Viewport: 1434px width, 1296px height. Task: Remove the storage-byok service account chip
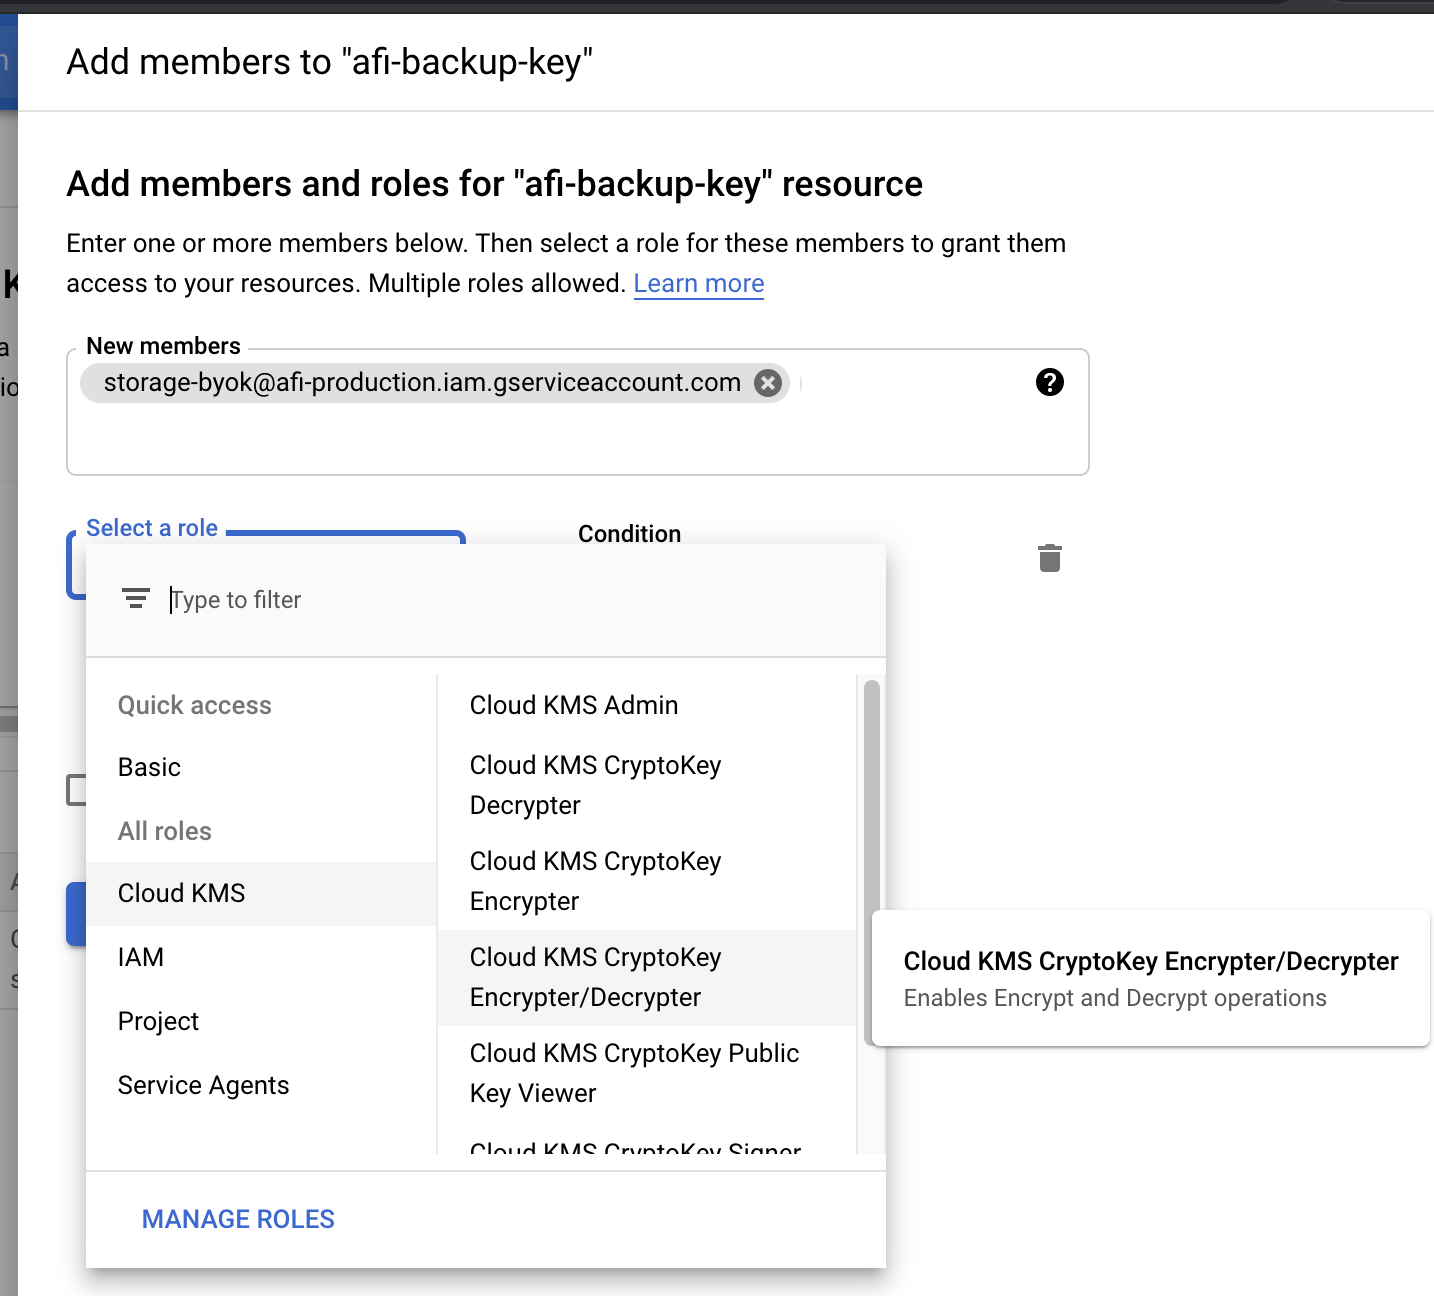tap(768, 383)
